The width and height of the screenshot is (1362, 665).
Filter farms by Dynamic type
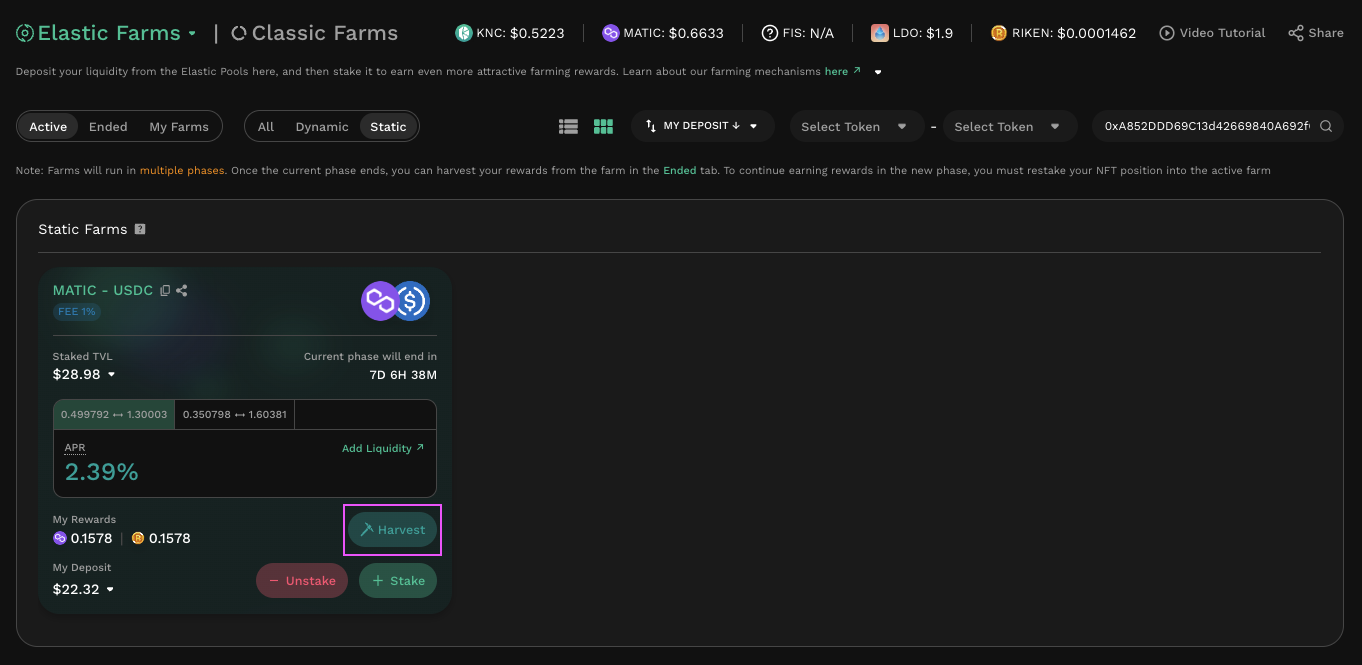click(x=322, y=127)
